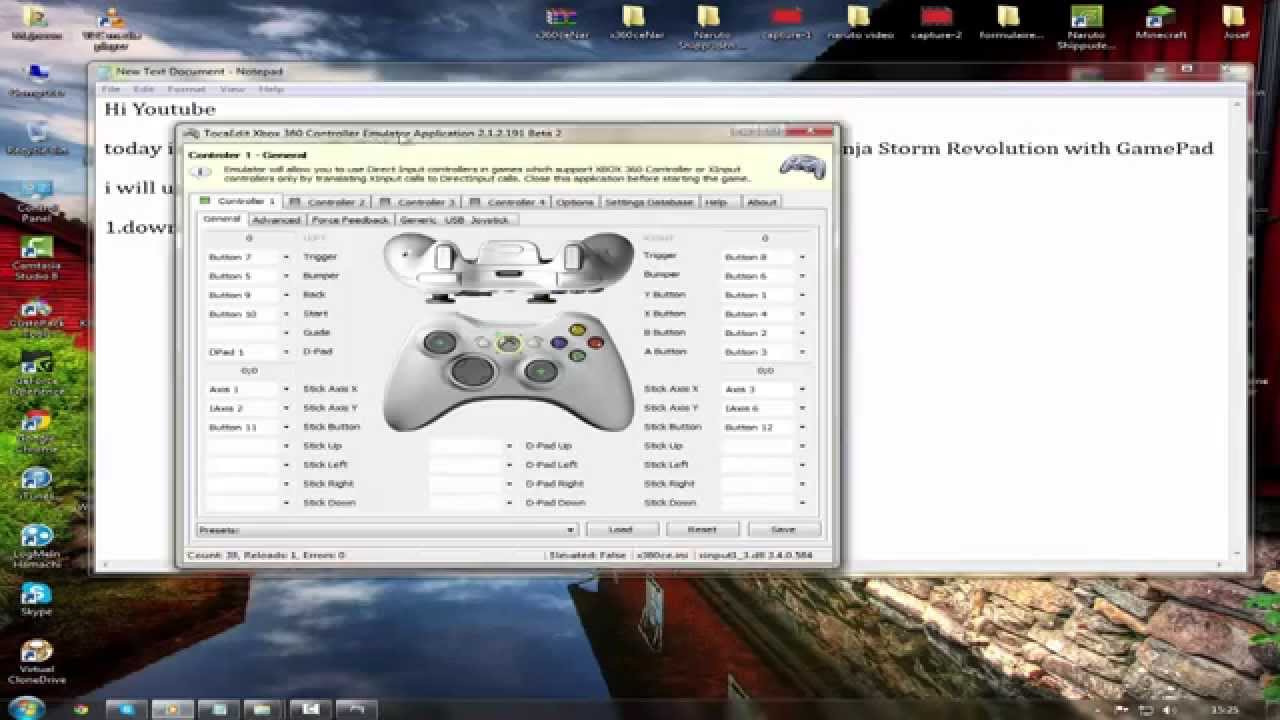Open Notepad Edit menu
Image resolution: width=1280 pixels, height=720 pixels.
(x=143, y=89)
